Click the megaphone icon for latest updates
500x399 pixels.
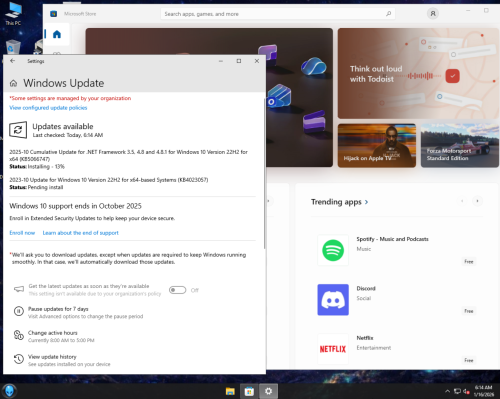(19, 289)
